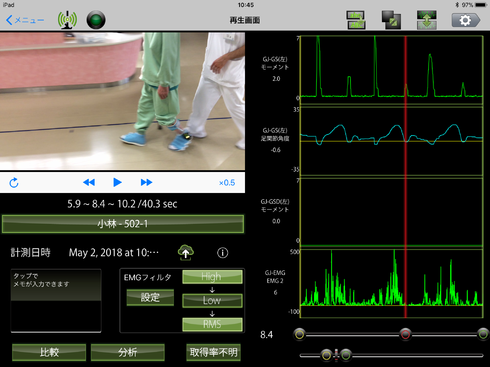Tap the battery 97% indicator
Viewport: 490px width, 367px height.
click(474, 5)
